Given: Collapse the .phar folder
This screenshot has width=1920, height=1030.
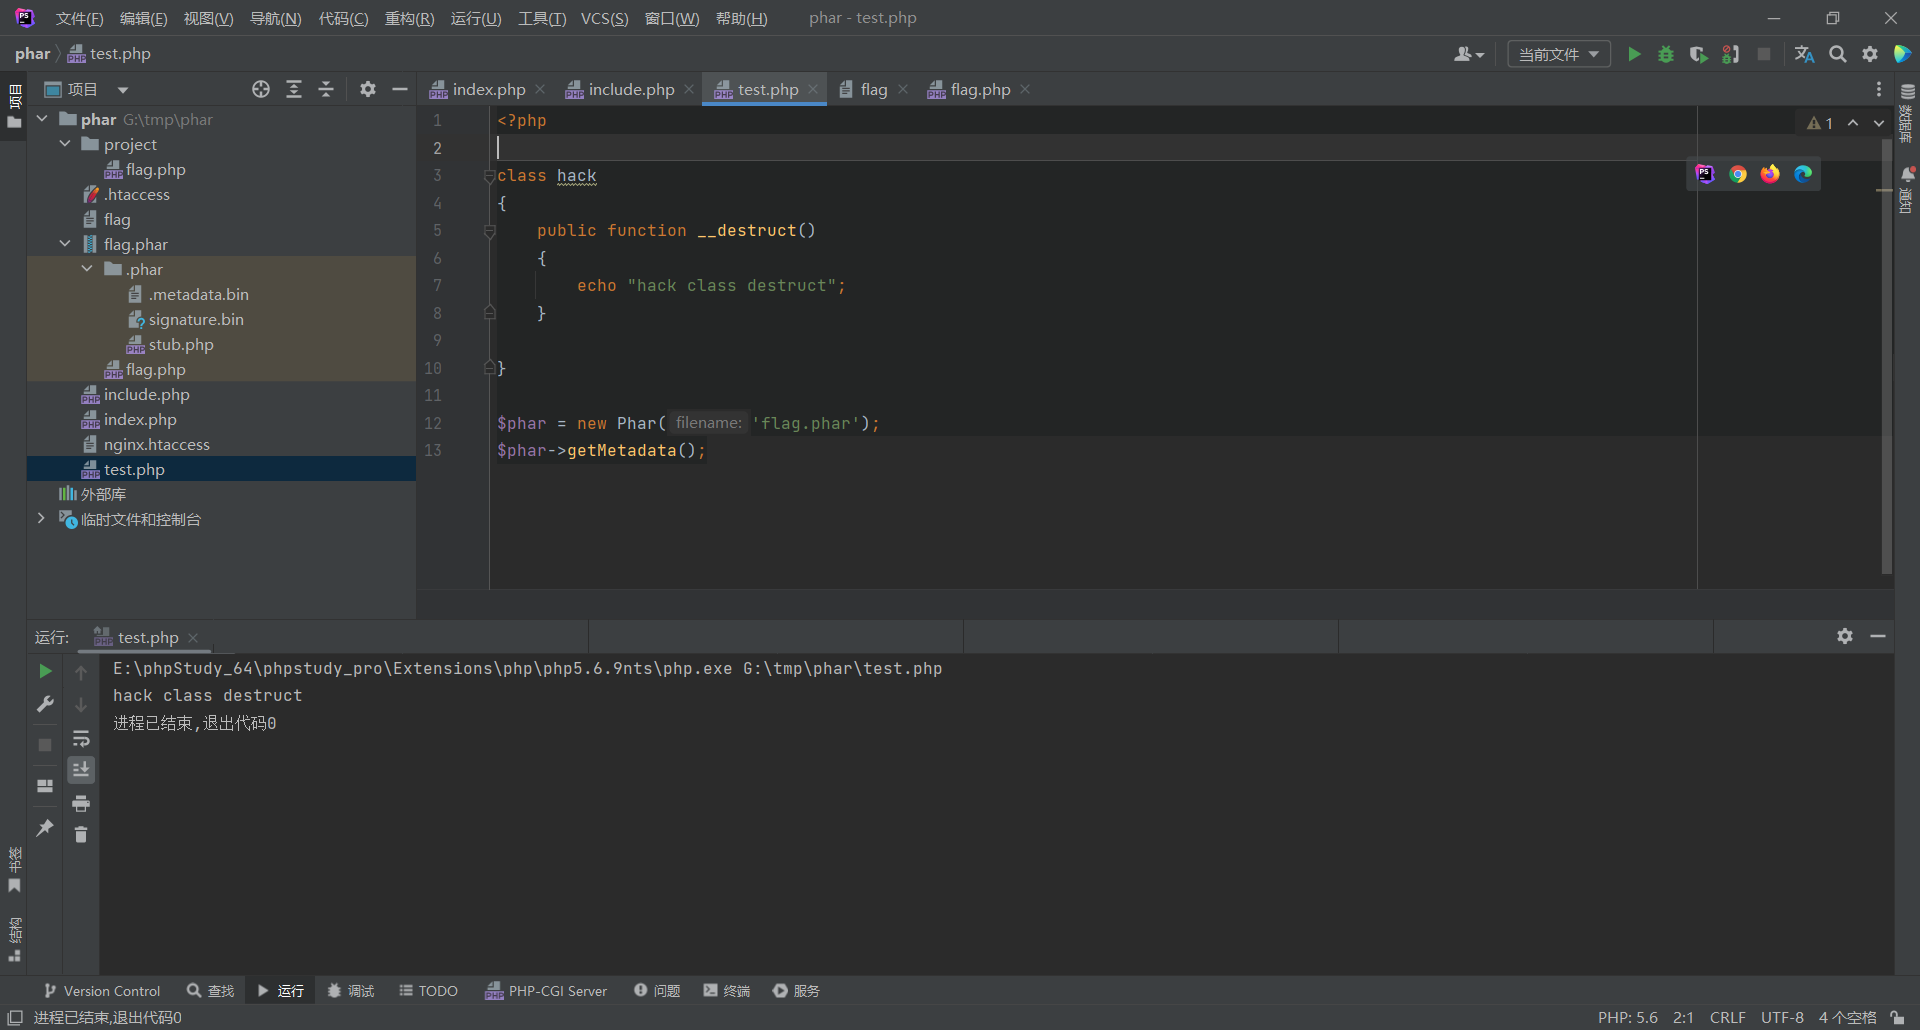Looking at the screenshot, I should 87,269.
